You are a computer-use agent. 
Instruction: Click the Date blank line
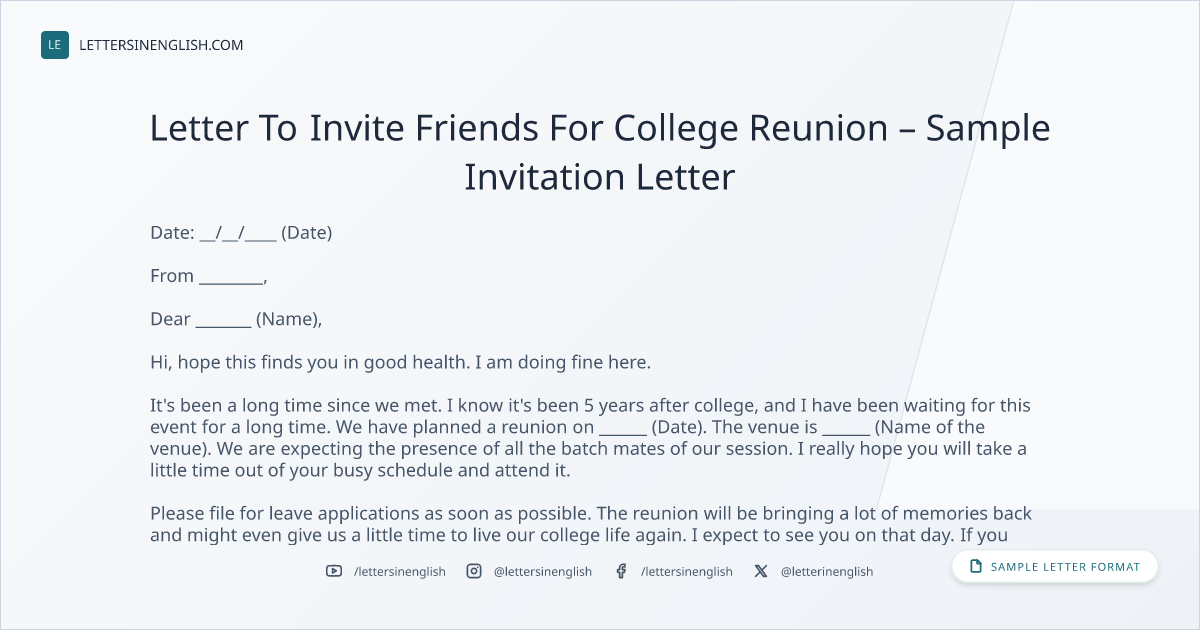point(238,233)
